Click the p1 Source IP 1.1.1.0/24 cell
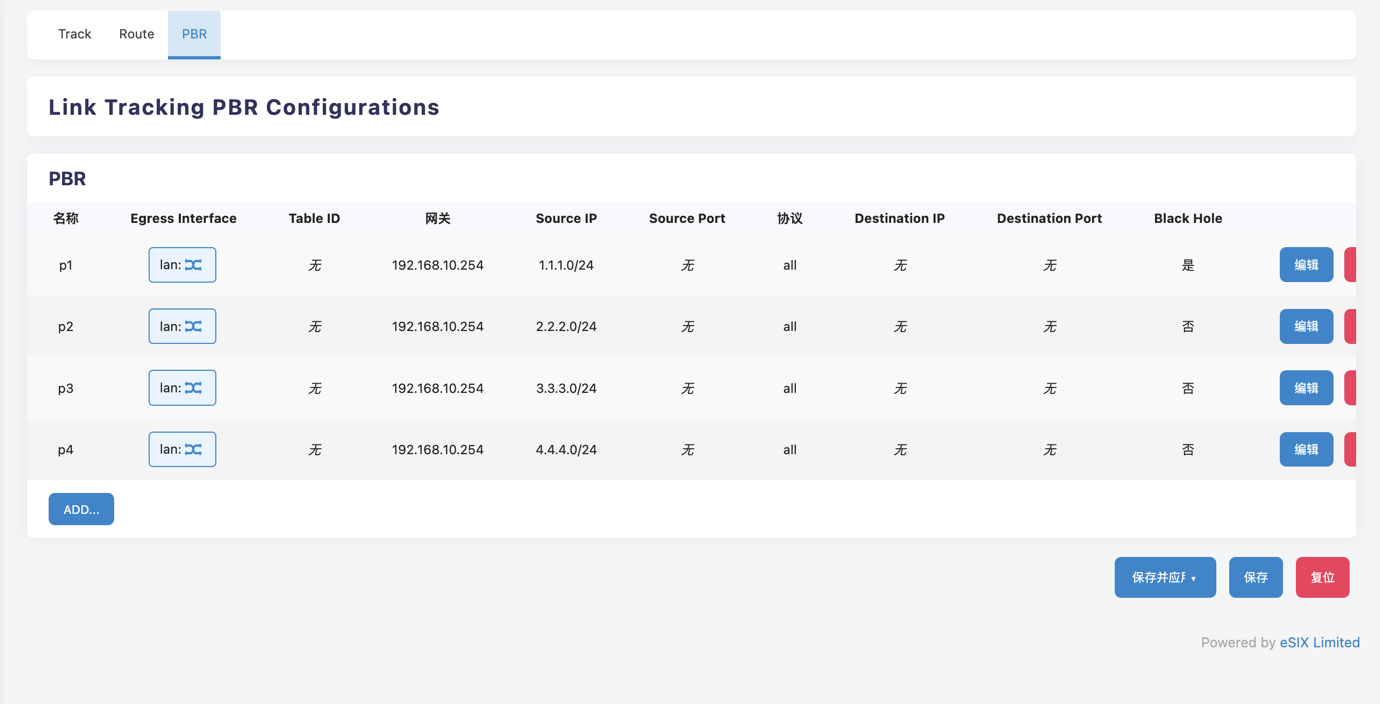The image size is (1380, 704). coord(566,266)
